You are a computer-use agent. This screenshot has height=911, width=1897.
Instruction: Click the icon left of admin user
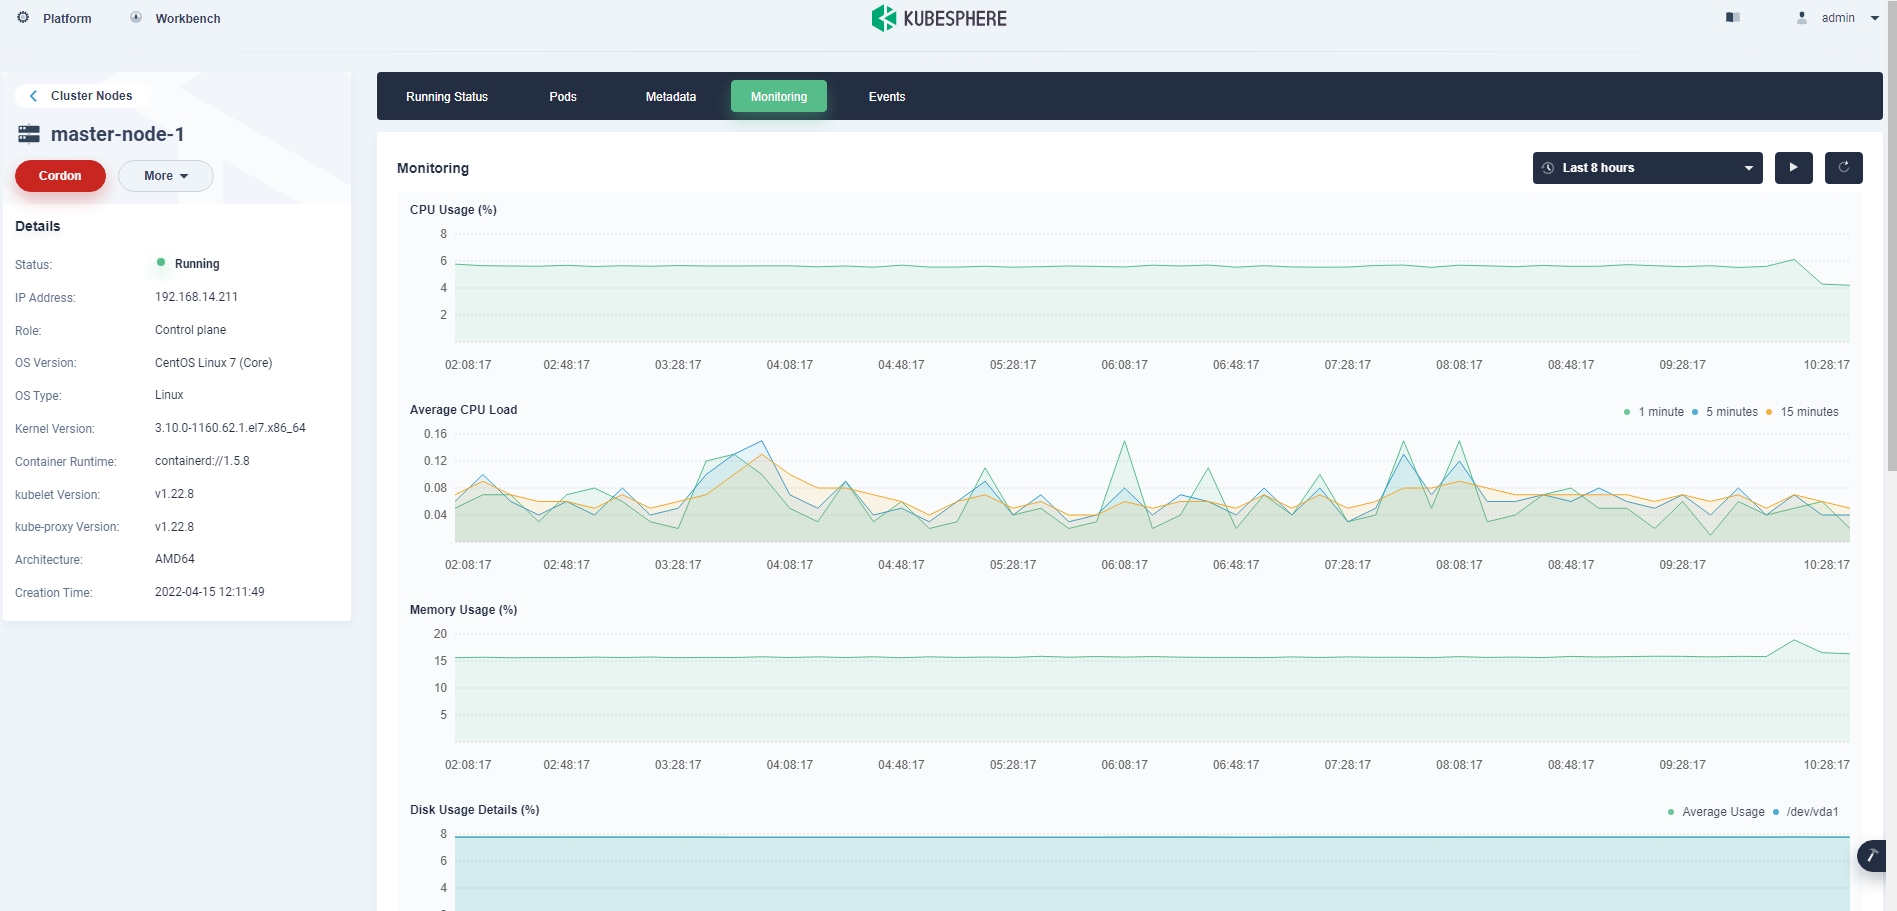[1733, 18]
